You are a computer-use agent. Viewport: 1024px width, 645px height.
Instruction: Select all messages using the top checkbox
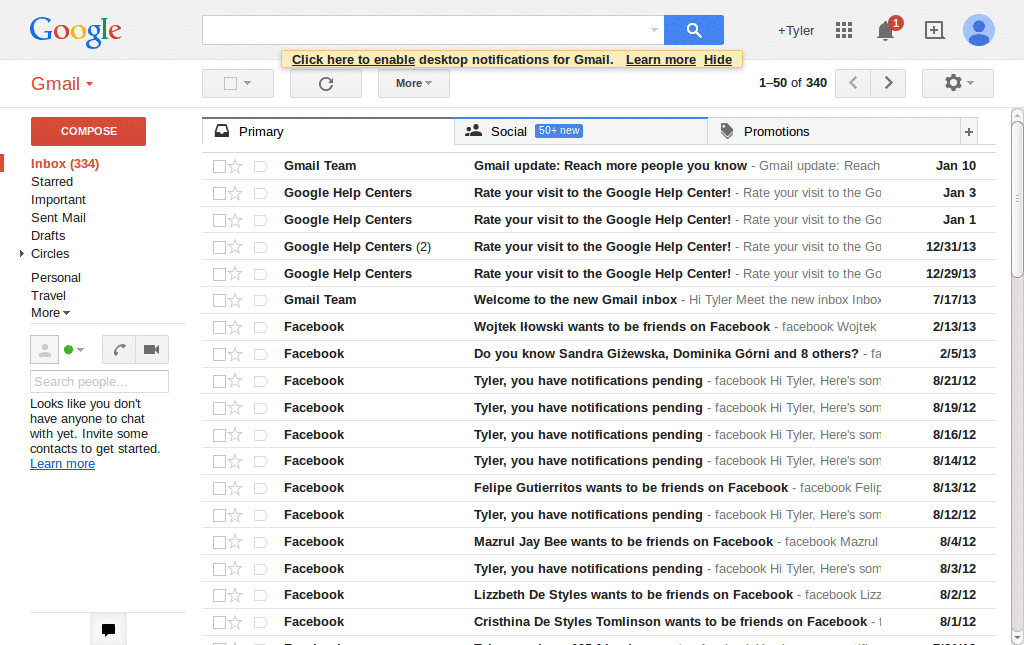point(231,83)
